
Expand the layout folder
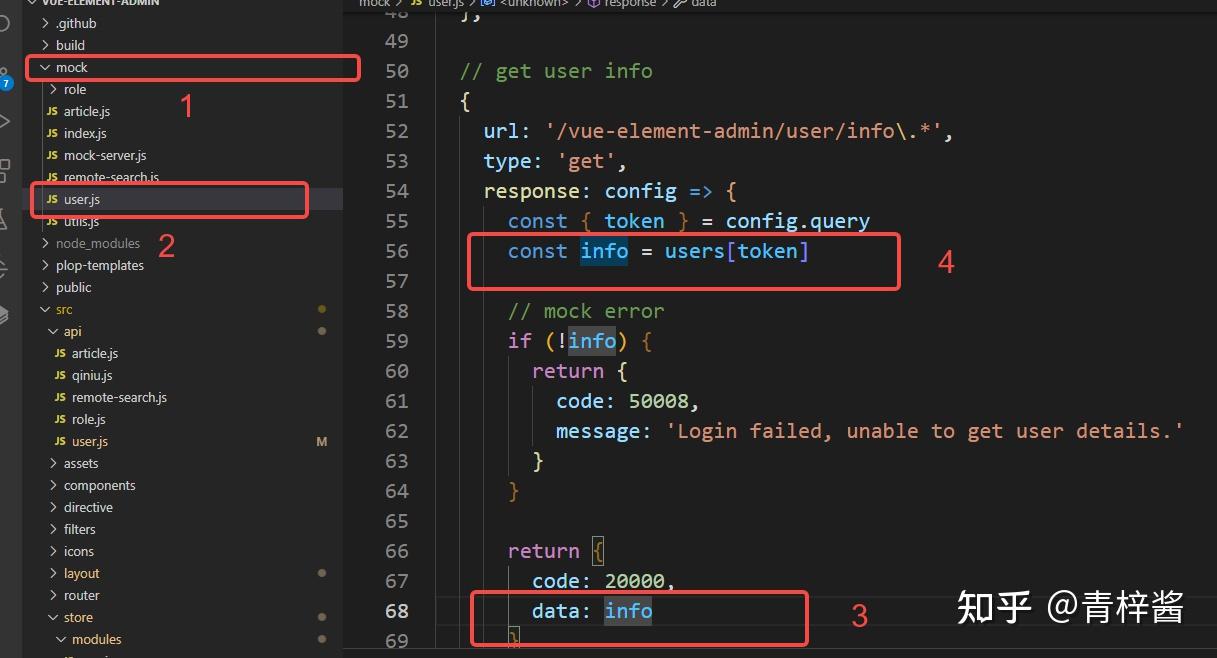82,573
